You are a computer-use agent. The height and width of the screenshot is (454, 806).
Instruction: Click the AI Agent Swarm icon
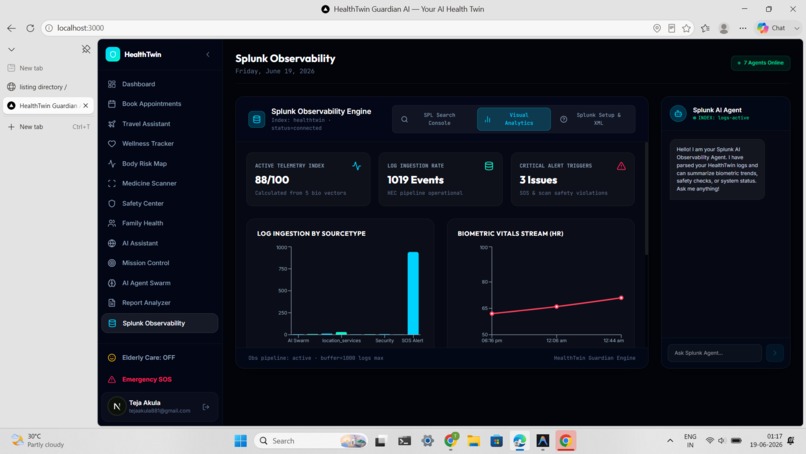pos(112,283)
